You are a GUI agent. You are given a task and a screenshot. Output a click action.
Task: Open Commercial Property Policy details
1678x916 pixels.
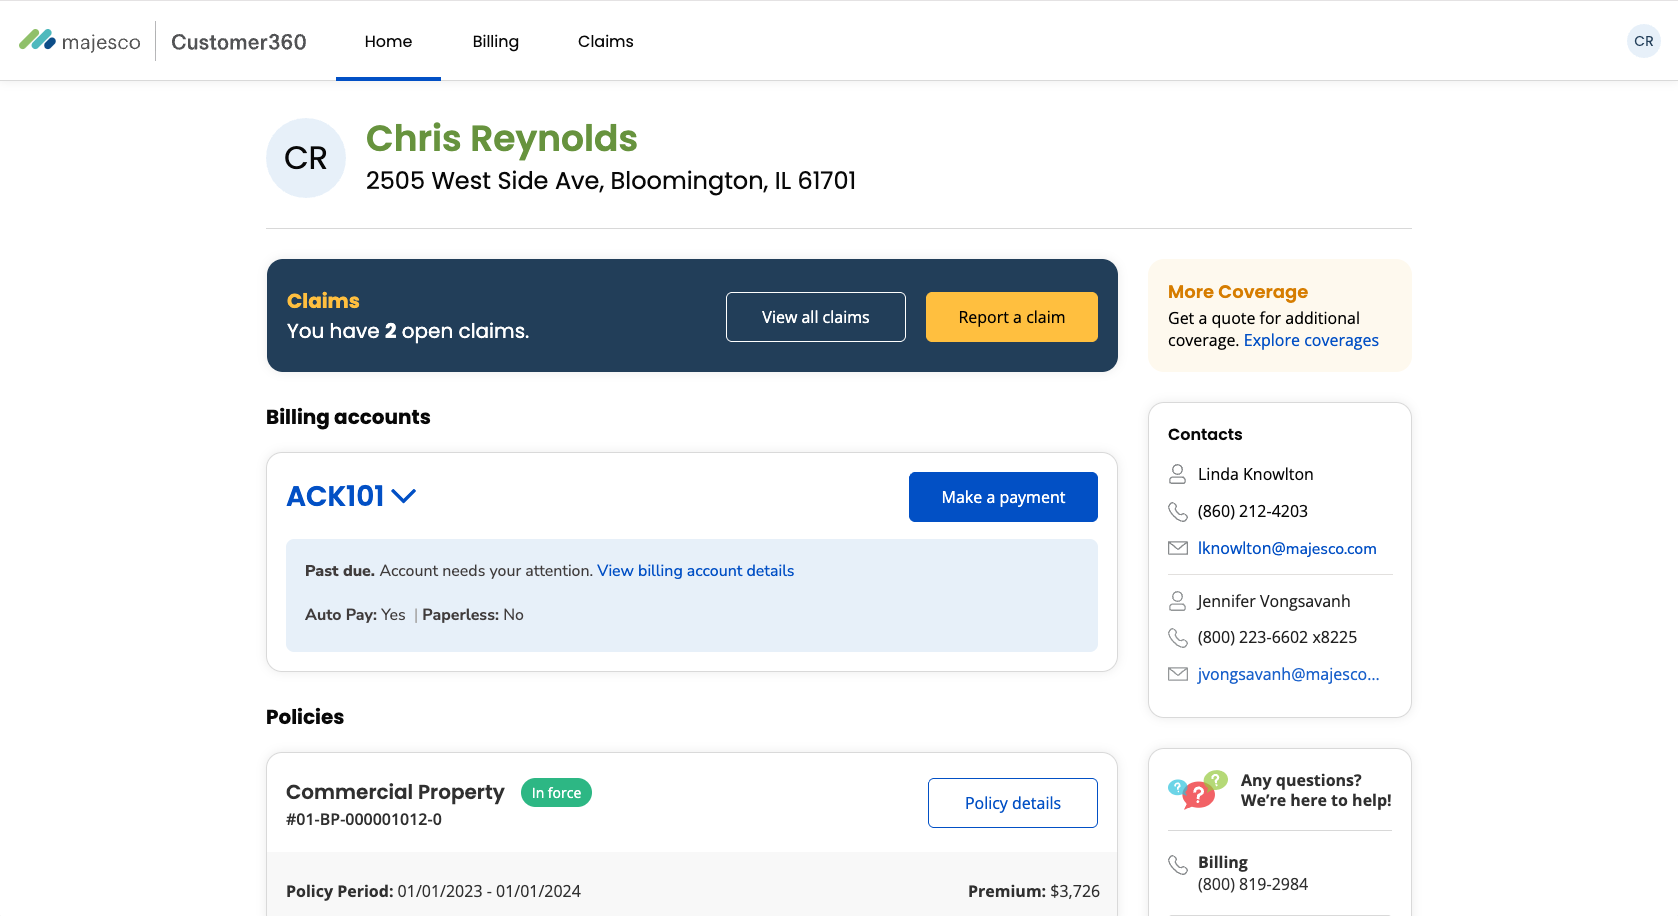1013,803
